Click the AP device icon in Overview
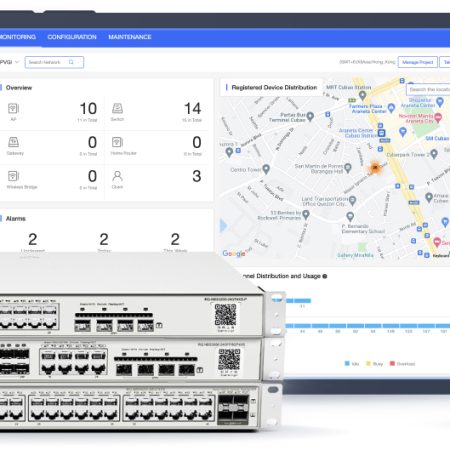The width and height of the screenshot is (450, 450). click(x=13, y=108)
